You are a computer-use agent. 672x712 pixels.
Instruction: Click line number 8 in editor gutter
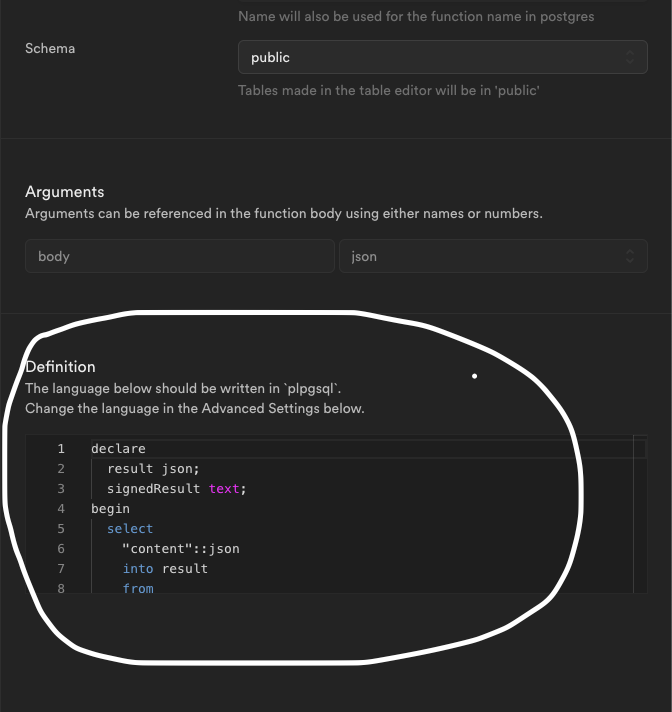[61, 589]
